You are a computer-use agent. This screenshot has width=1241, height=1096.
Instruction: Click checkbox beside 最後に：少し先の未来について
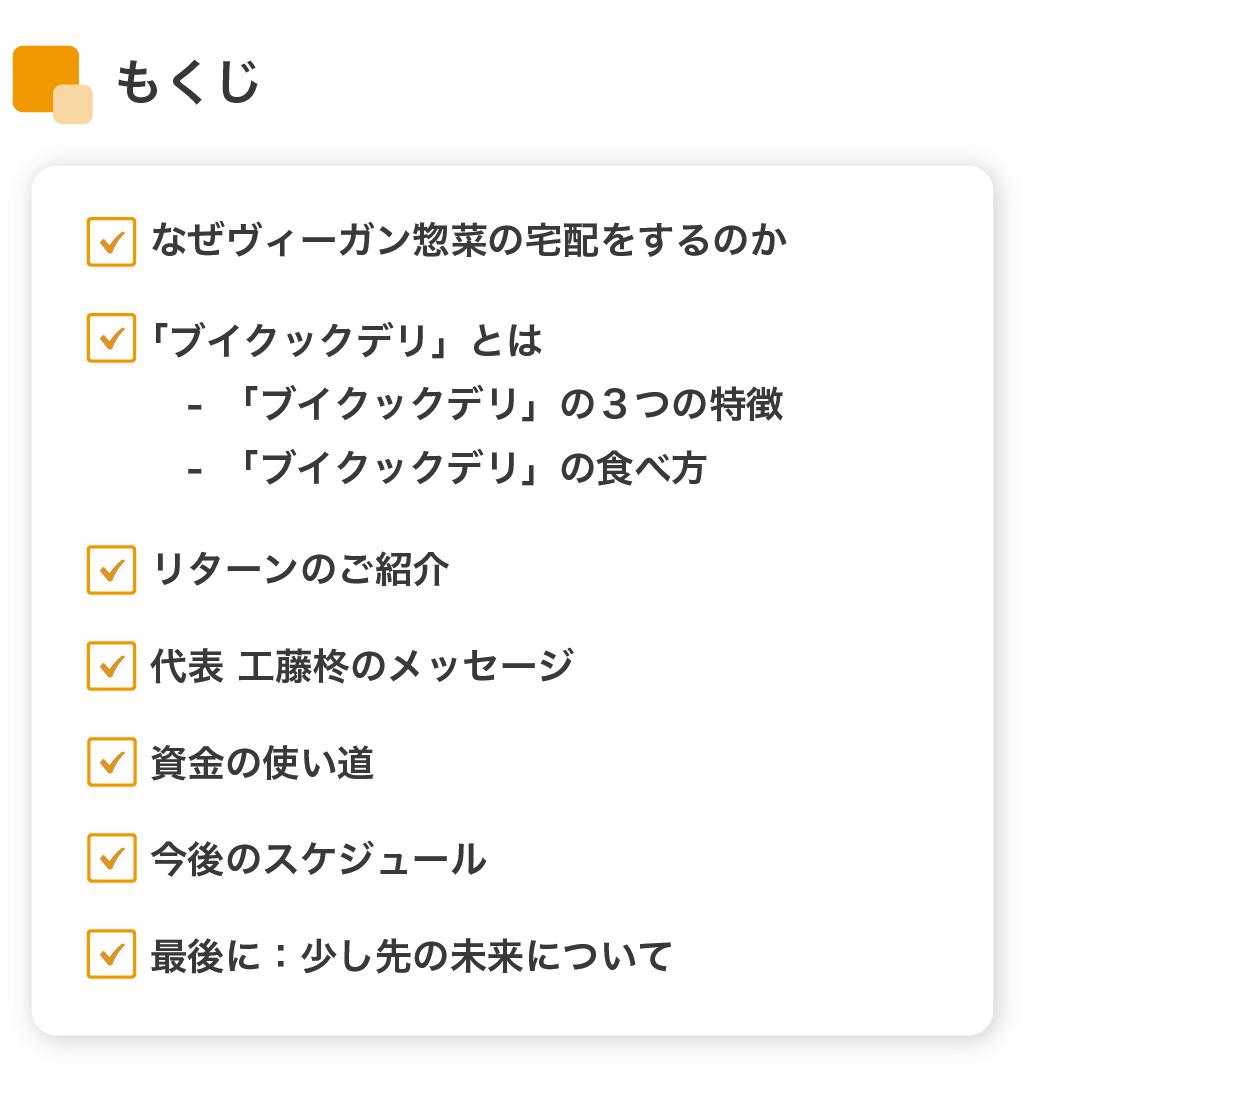pyautogui.click(x=111, y=954)
